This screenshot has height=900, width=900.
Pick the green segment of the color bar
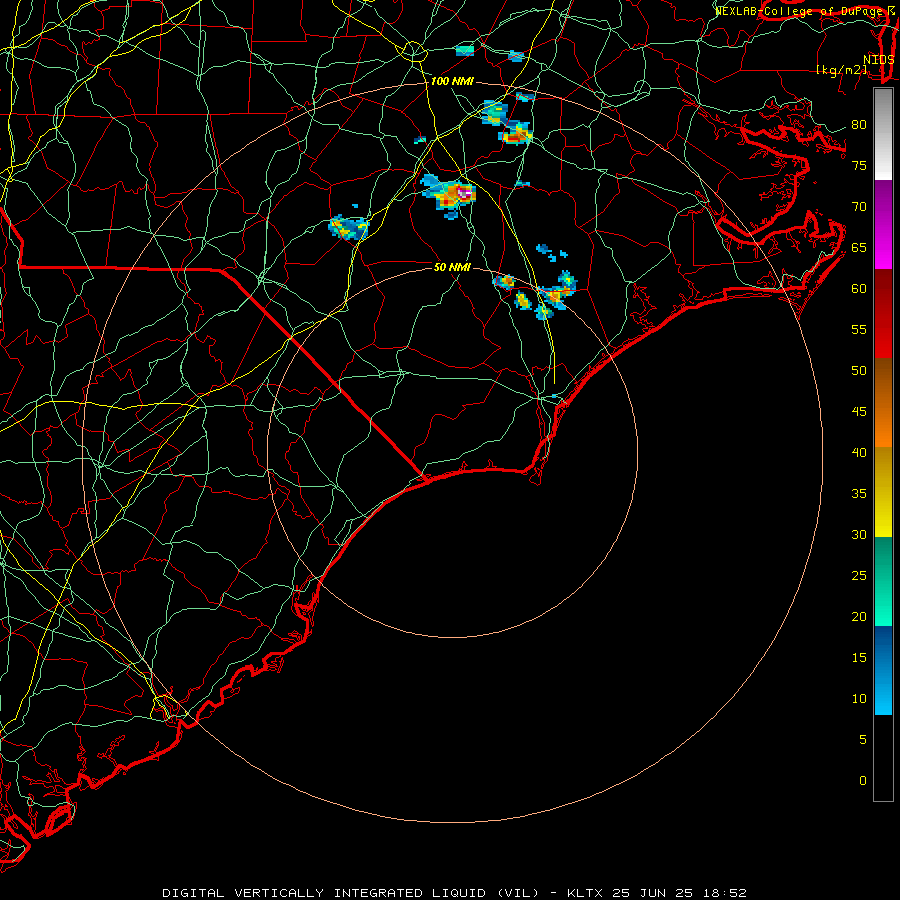[883, 581]
